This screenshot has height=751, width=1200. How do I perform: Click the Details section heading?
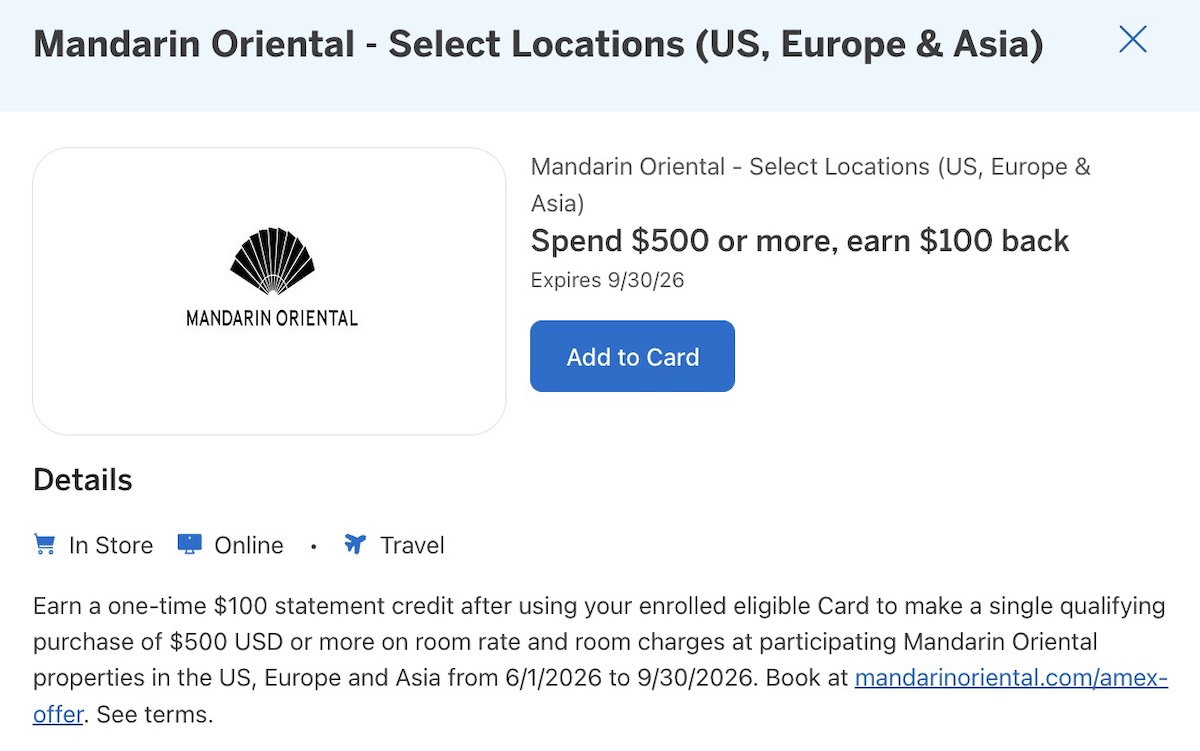(x=83, y=480)
